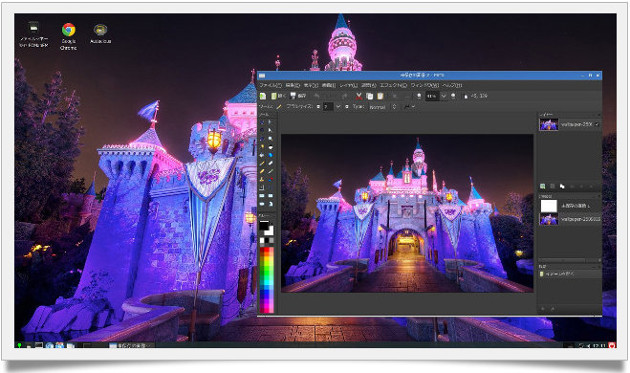Open the antialiasing dropdown in tool options
The height and width of the screenshot is (373, 630).
(409, 107)
